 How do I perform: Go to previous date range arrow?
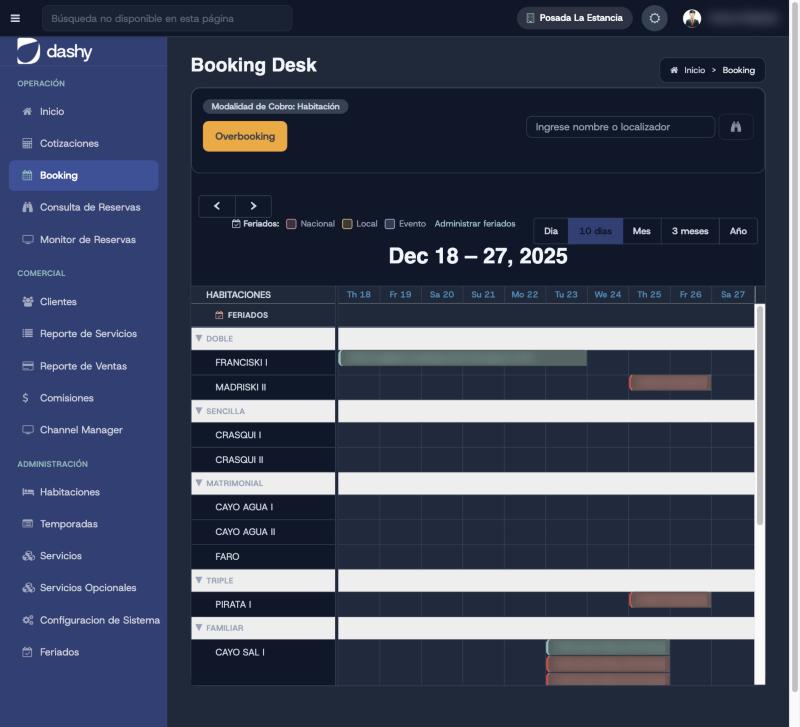coord(217,206)
